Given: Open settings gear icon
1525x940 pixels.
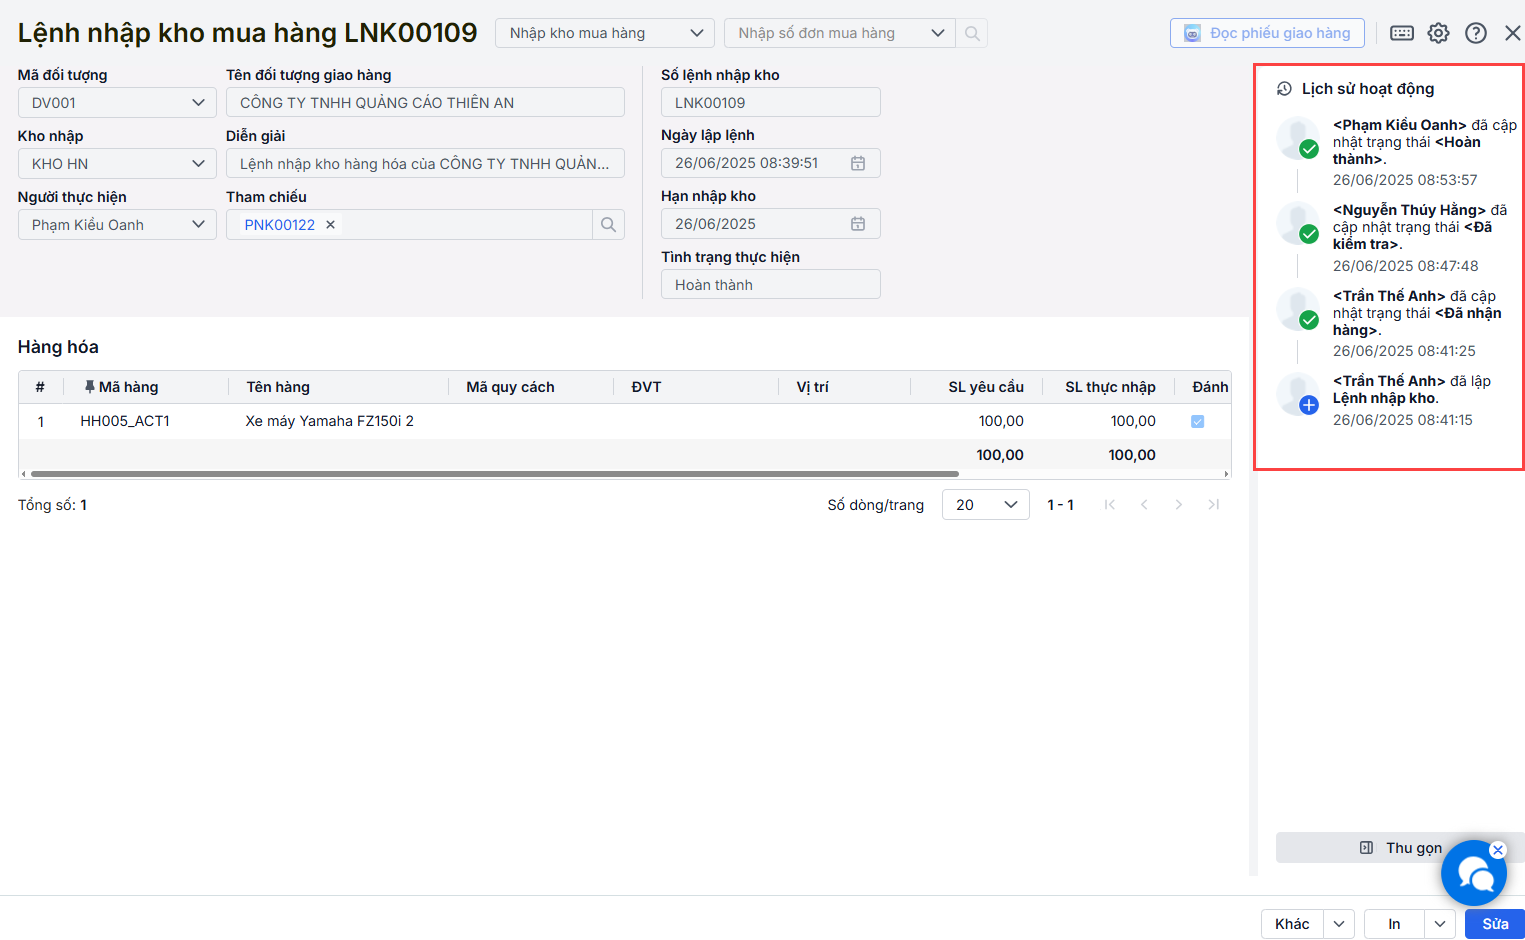Looking at the screenshot, I should tap(1438, 33).
